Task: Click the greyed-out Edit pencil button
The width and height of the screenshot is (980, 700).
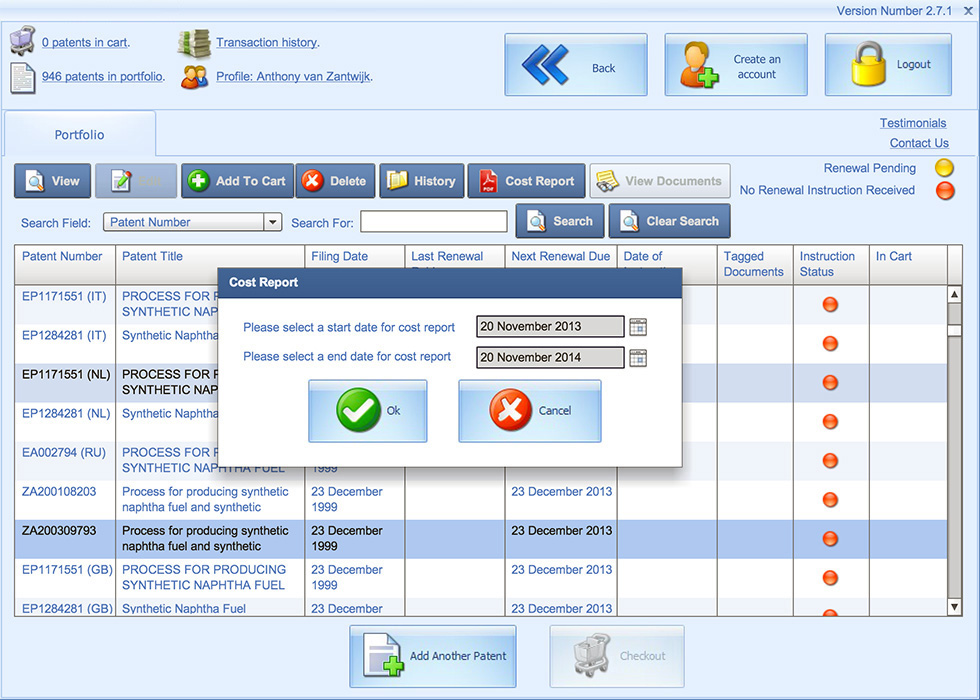Action: click(136, 181)
